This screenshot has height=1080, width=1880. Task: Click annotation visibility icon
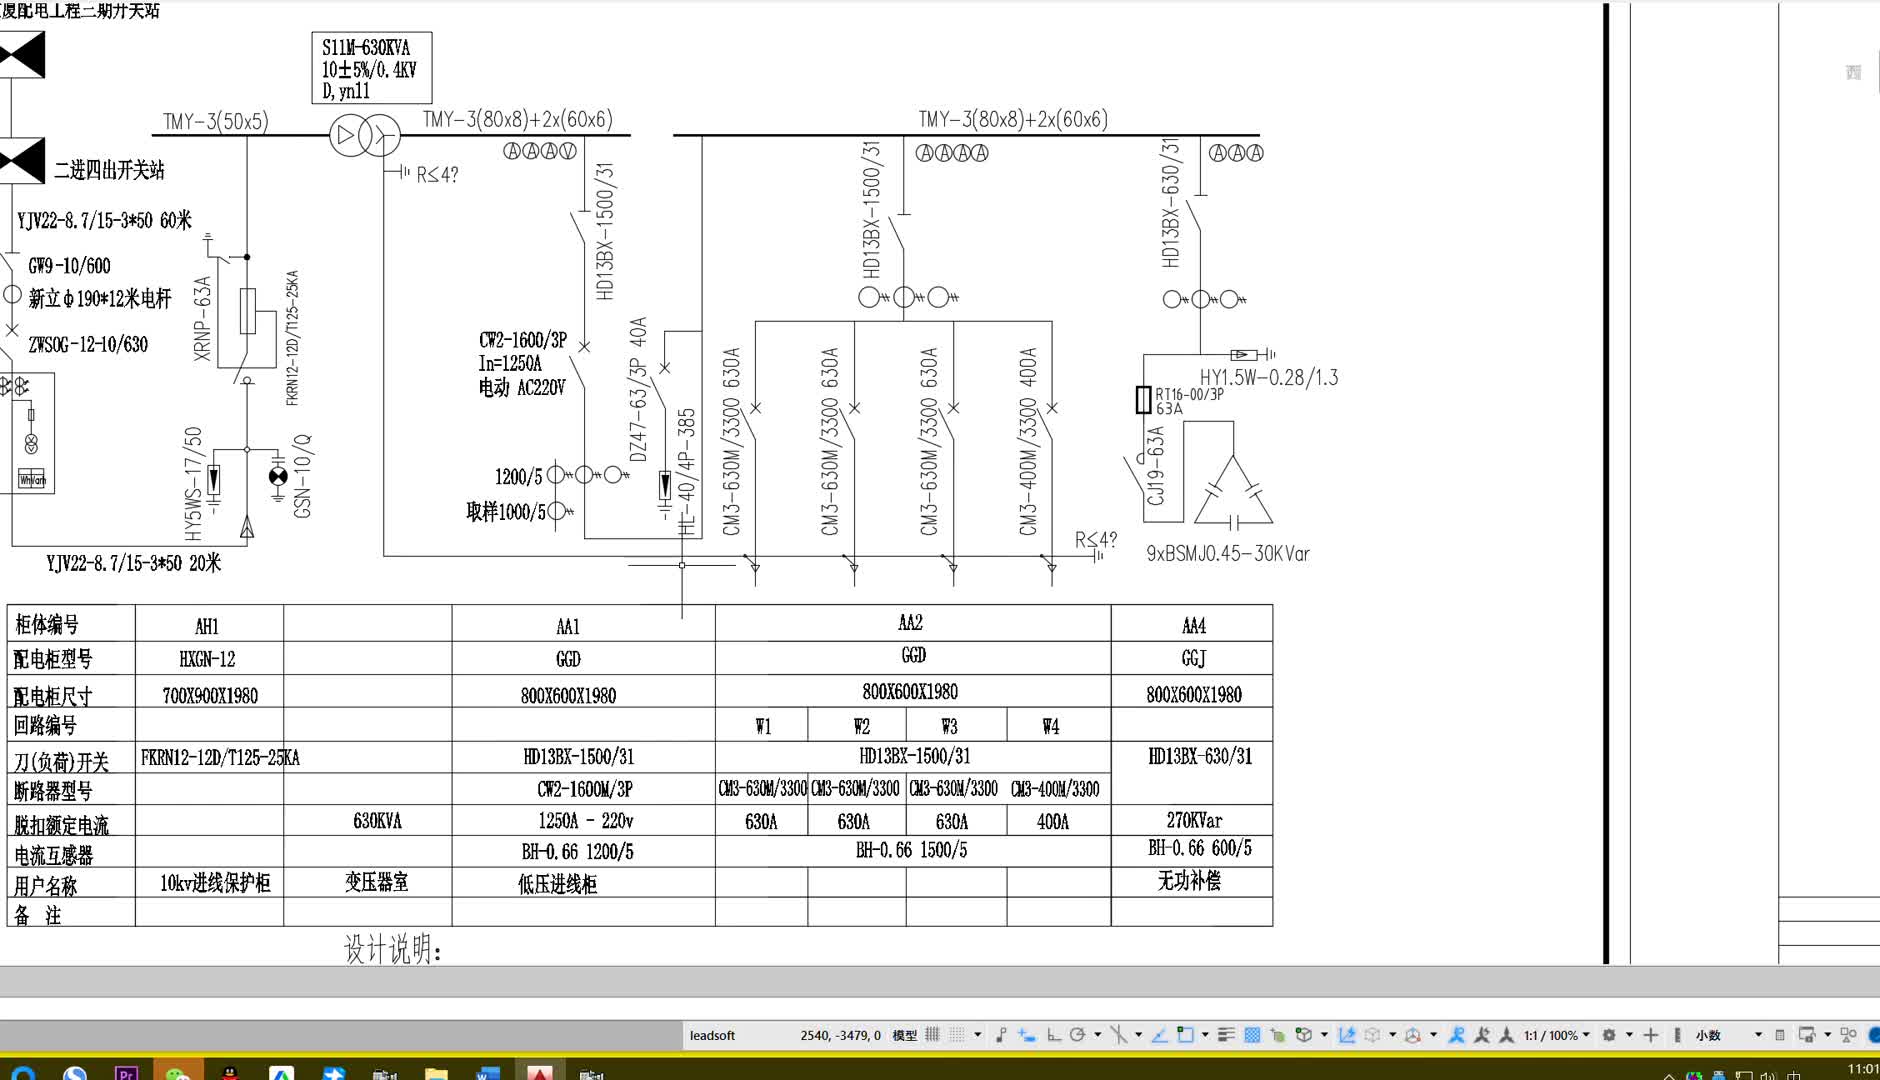1457,1035
